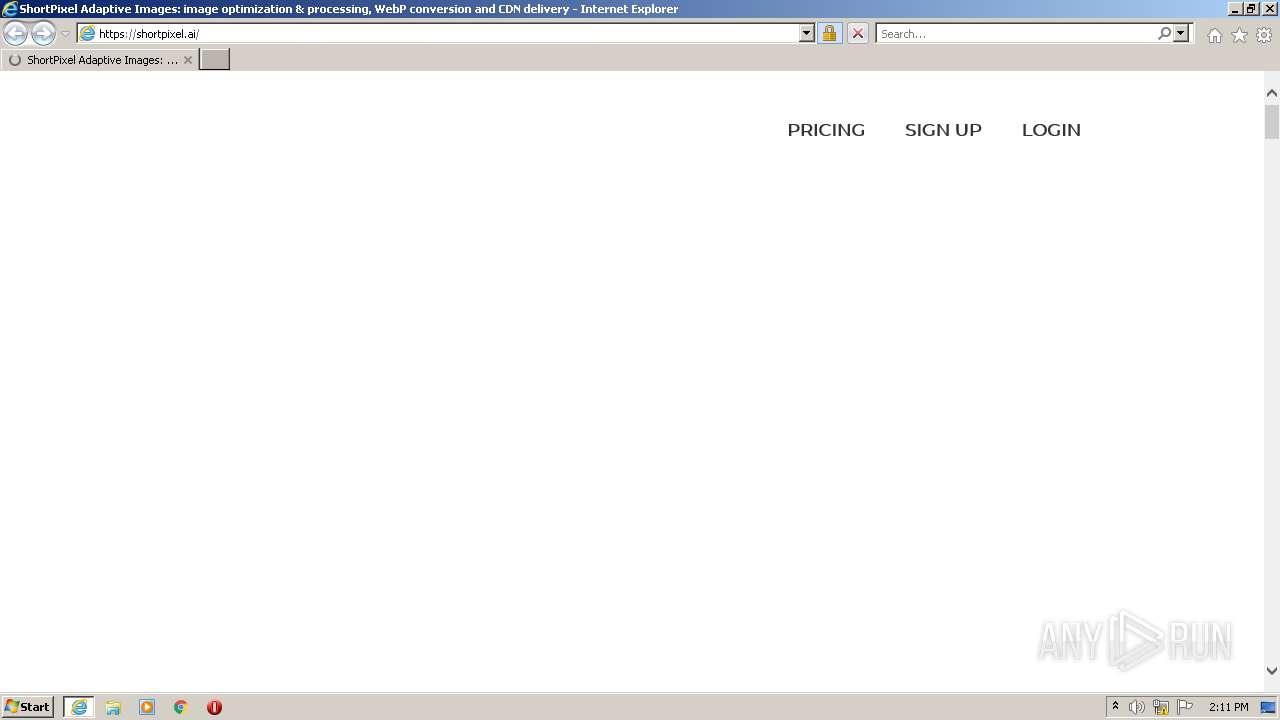Viewport: 1280px width, 720px height.
Task: Click the Internet Explorer title bar icon
Action: pos(9,9)
